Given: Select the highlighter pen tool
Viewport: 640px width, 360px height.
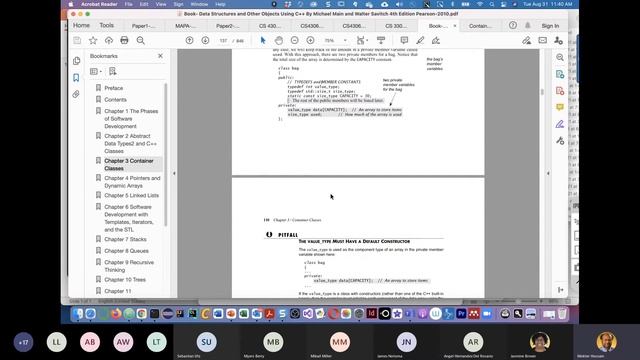Looking at the screenshot, I should tap(420, 40).
